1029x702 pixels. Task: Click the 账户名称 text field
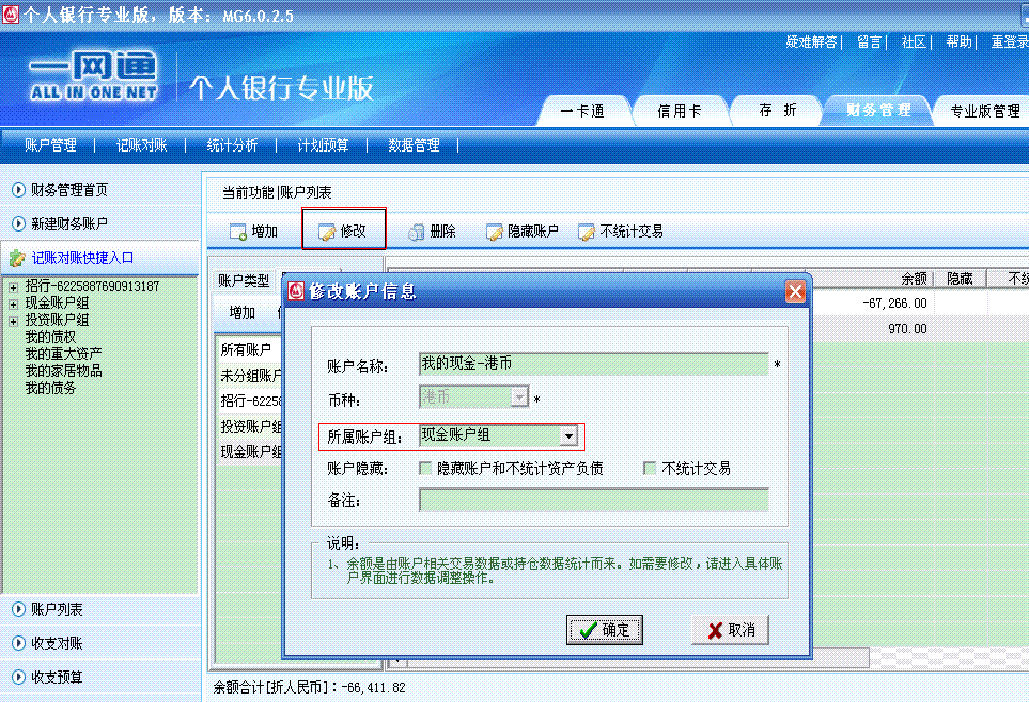(593, 364)
